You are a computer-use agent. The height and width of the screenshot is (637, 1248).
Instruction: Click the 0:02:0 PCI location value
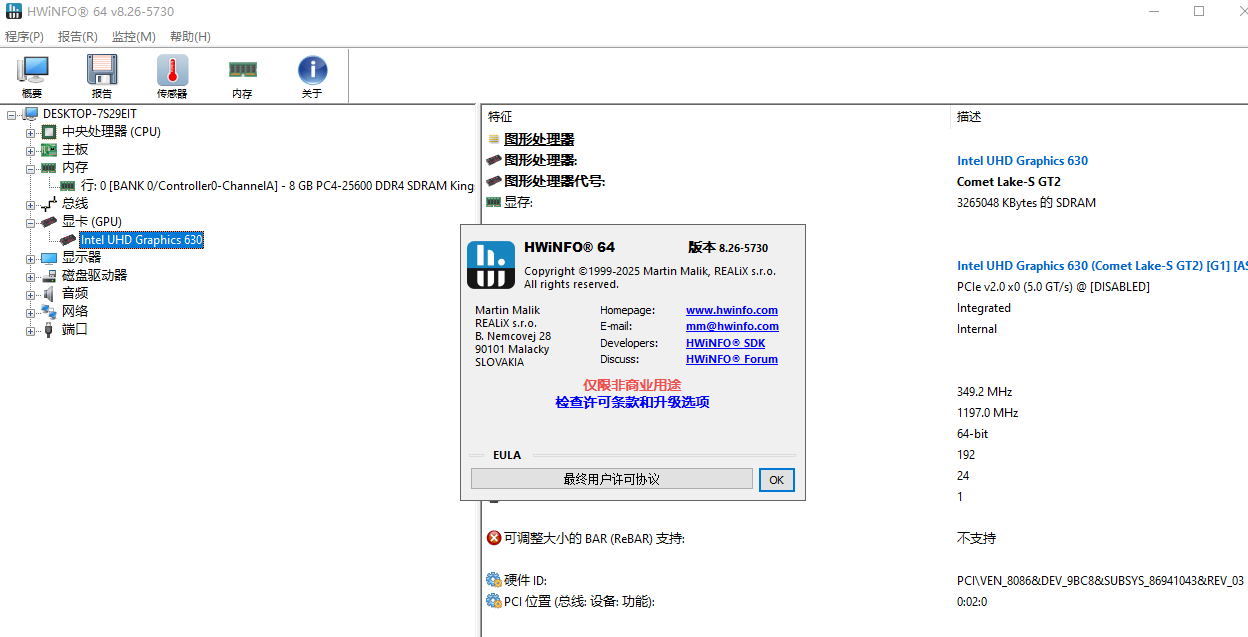972,601
